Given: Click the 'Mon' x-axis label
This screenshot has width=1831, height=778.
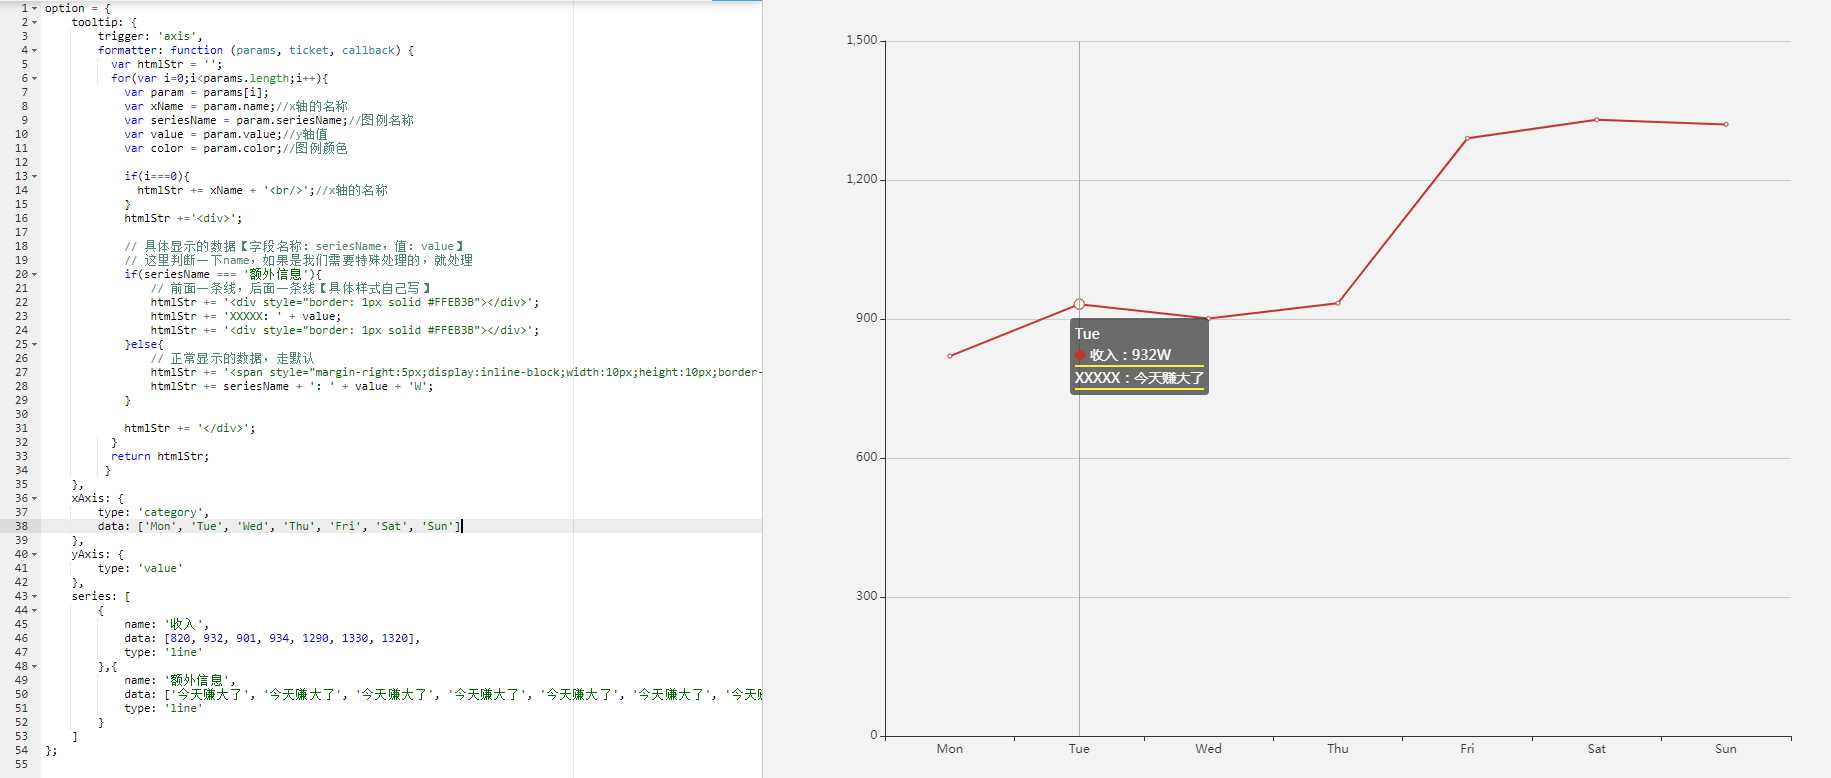Looking at the screenshot, I should 950,749.
